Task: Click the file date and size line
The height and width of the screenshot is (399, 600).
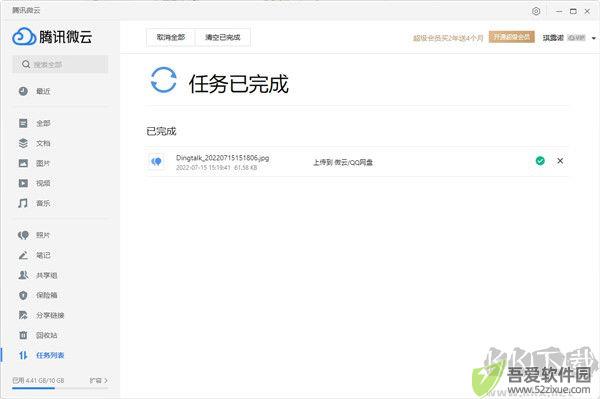Action: [x=216, y=168]
